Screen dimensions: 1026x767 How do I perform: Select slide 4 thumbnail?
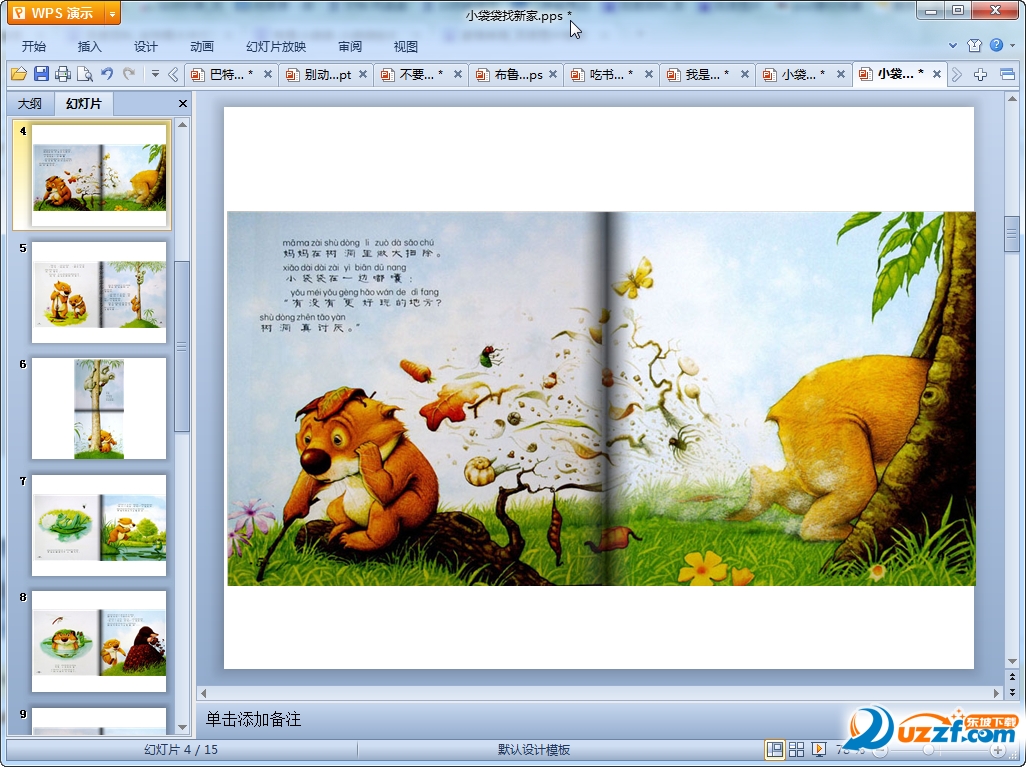tap(99, 175)
